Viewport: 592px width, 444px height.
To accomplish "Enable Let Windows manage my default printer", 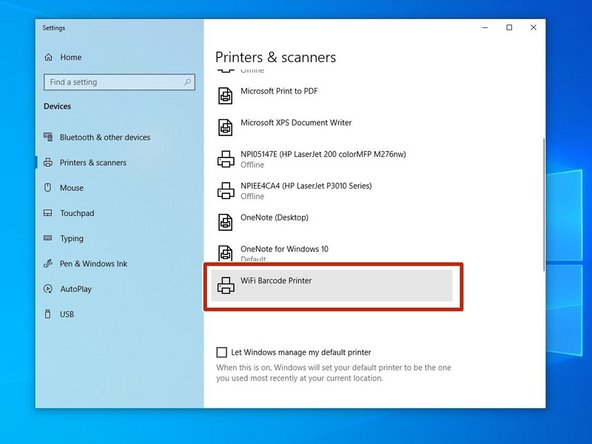I will pyautogui.click(x=222, y=352).
